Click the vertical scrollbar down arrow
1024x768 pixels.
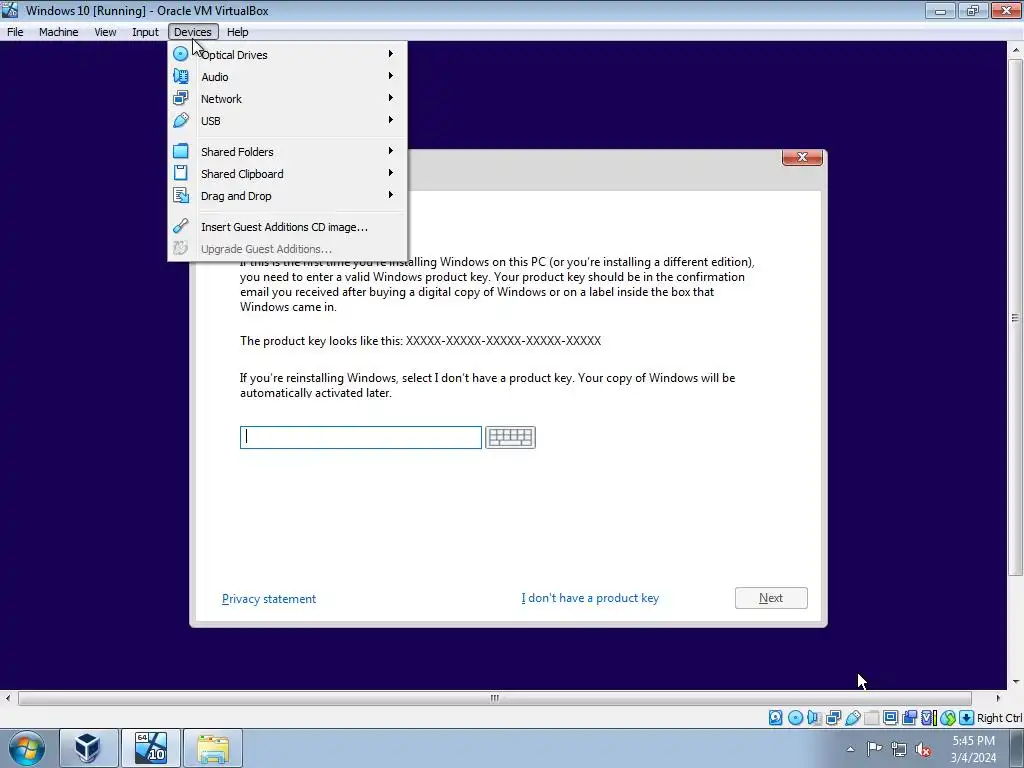[1016, 681]
